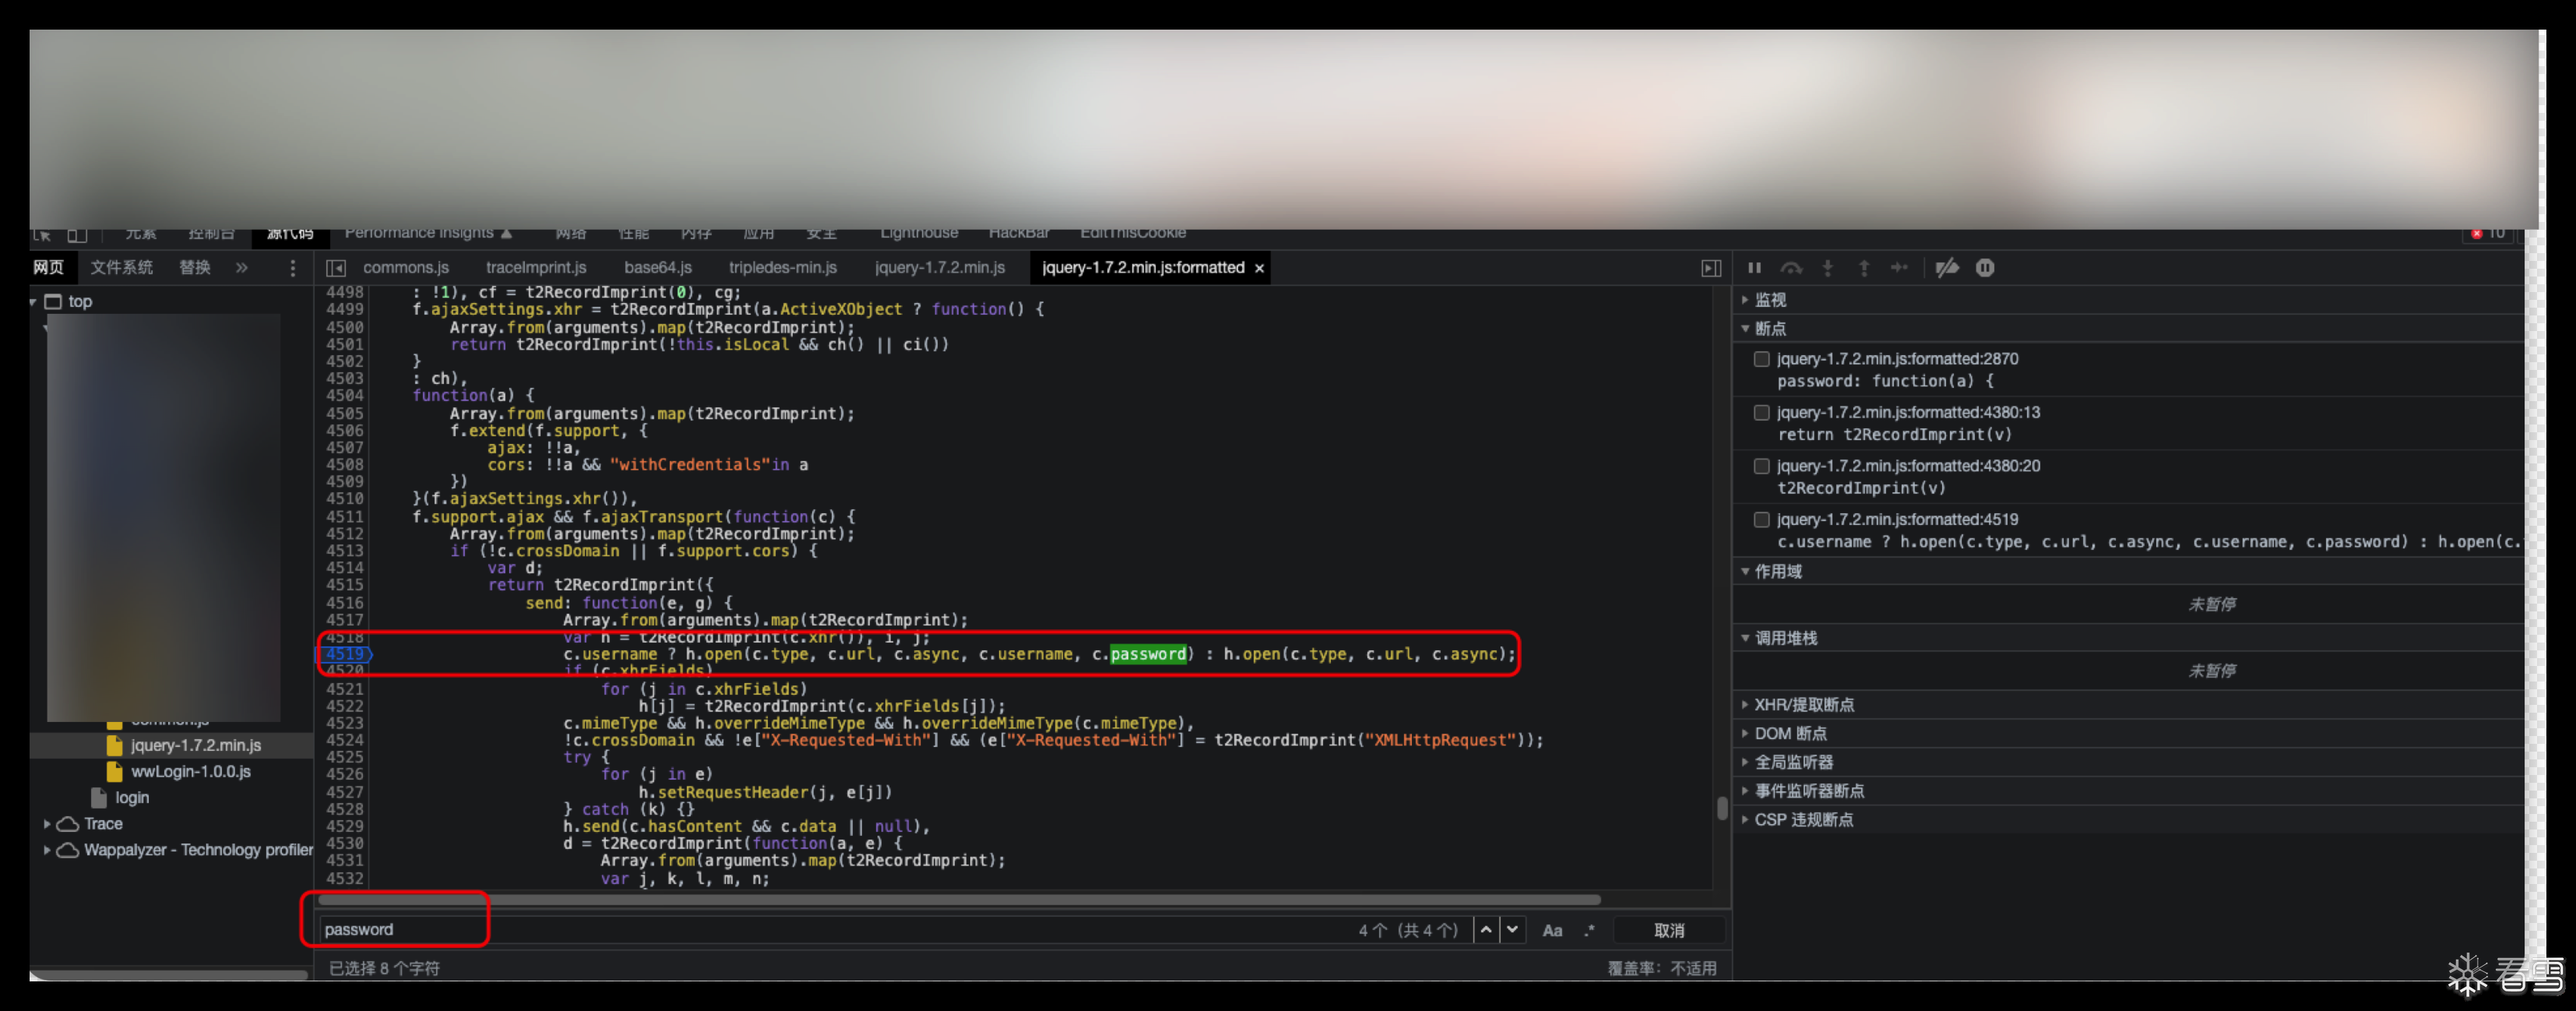Viewport: 2576px width, 1011px height.
Task: Deactivate all breakpoints icon
Action: [x=1947, y=268]
